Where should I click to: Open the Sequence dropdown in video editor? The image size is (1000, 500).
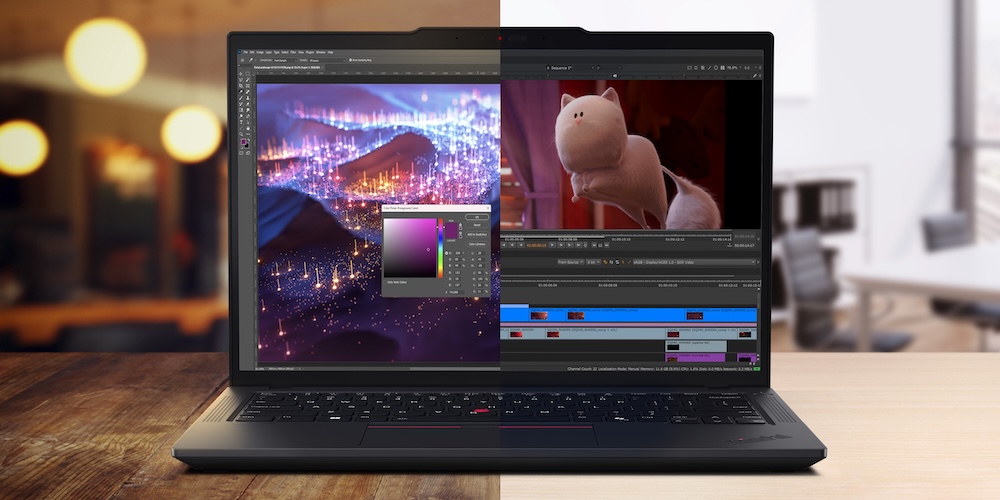[x=571, y=68]
